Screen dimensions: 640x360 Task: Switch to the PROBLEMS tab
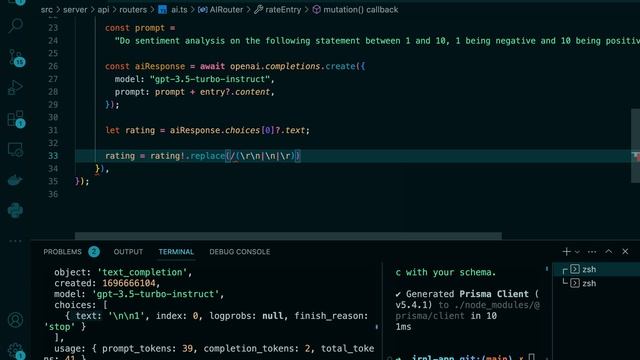click(62, 252)
